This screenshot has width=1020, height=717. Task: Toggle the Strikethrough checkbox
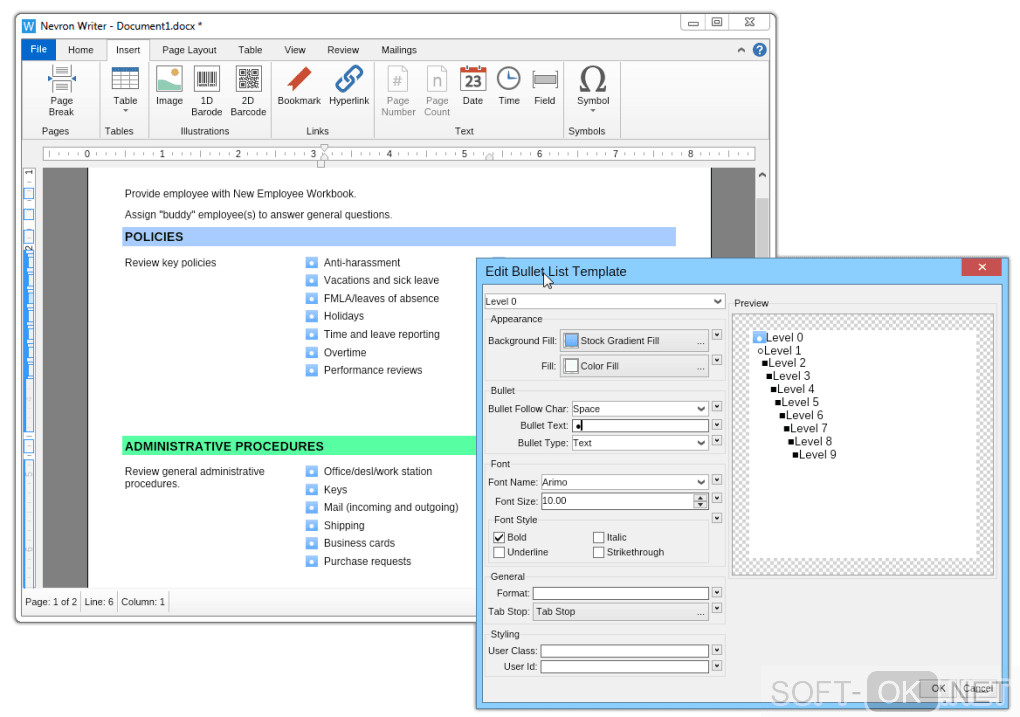(x=598, y=552)
